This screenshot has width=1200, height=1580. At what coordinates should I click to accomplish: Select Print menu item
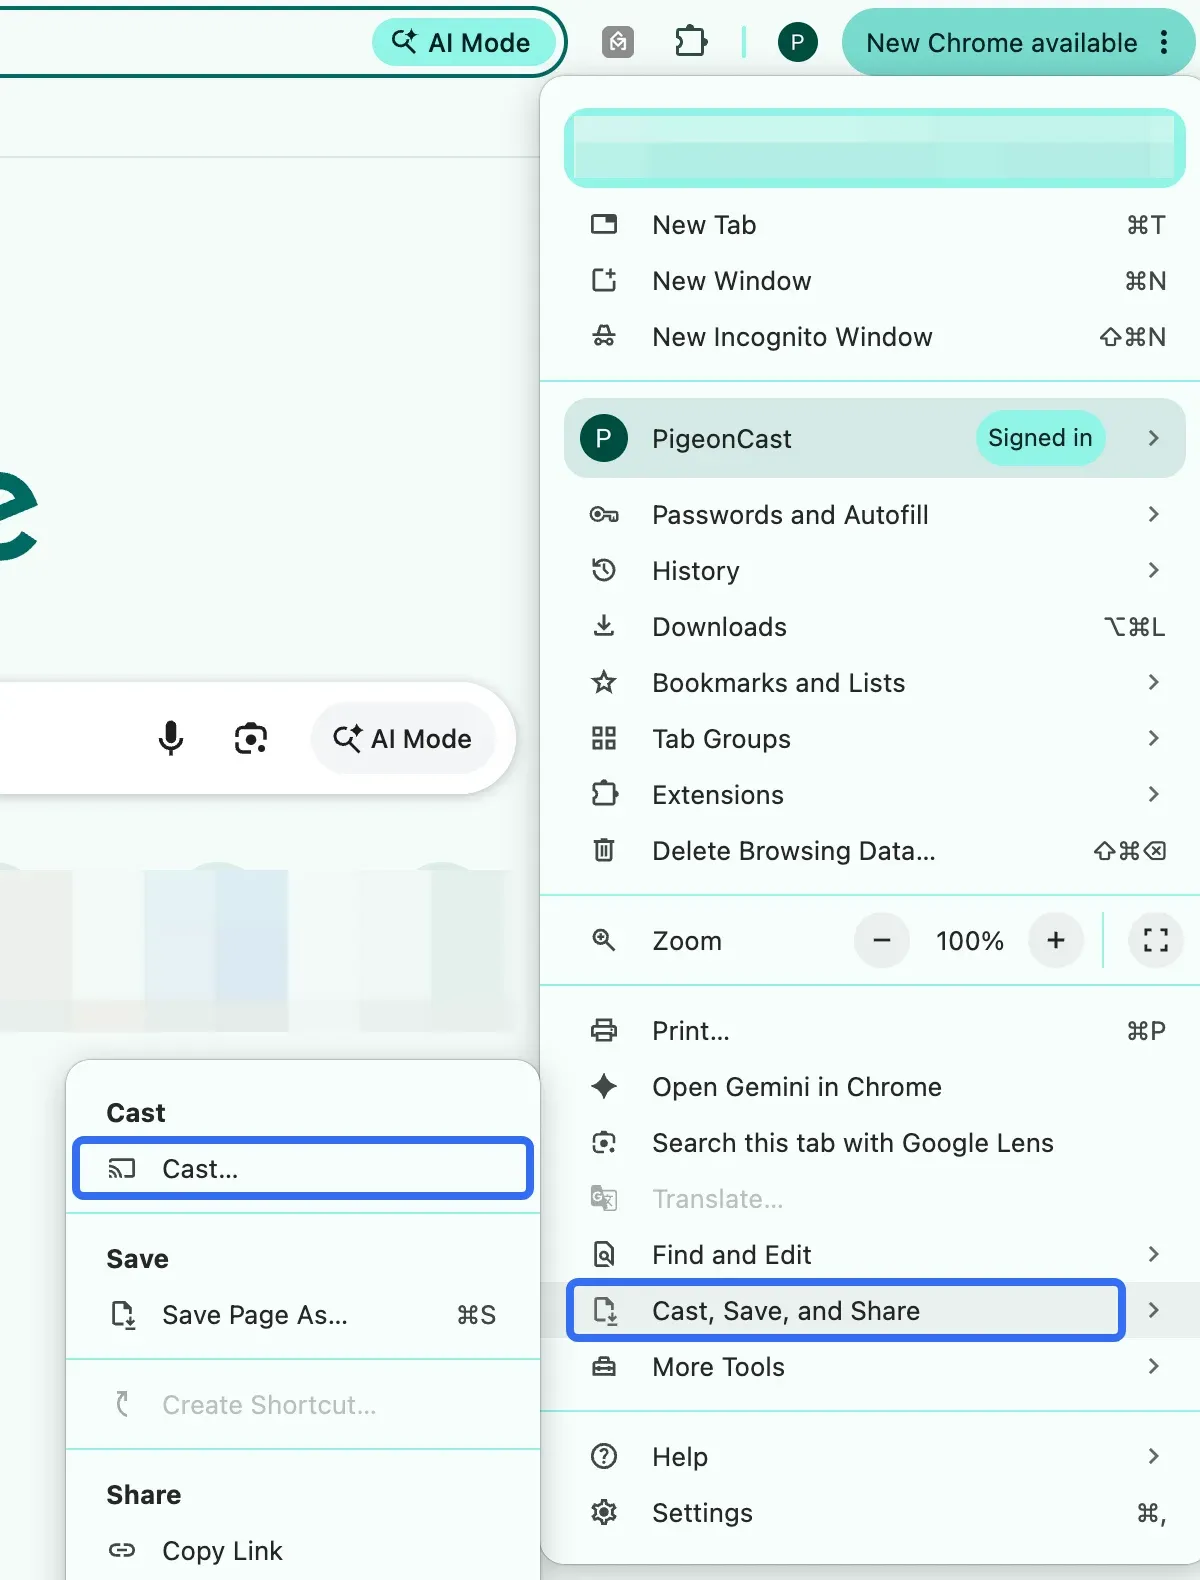870,1031
